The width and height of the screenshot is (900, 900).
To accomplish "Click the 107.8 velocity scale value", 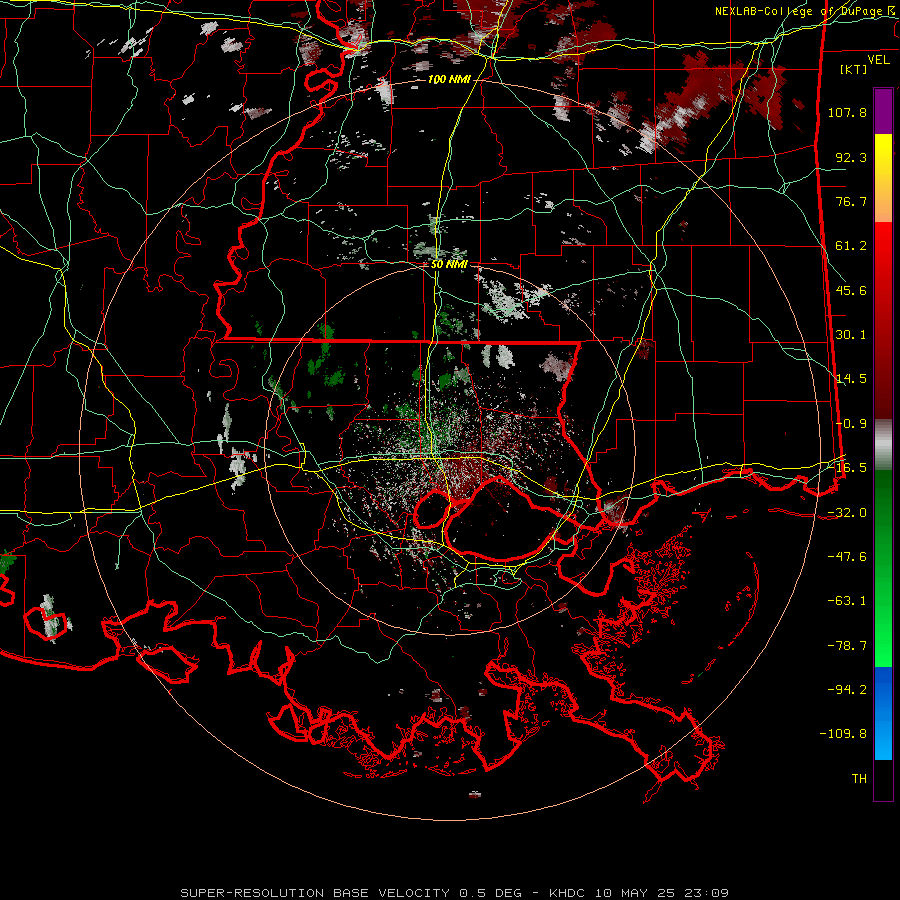I will (x=847, y=112).
